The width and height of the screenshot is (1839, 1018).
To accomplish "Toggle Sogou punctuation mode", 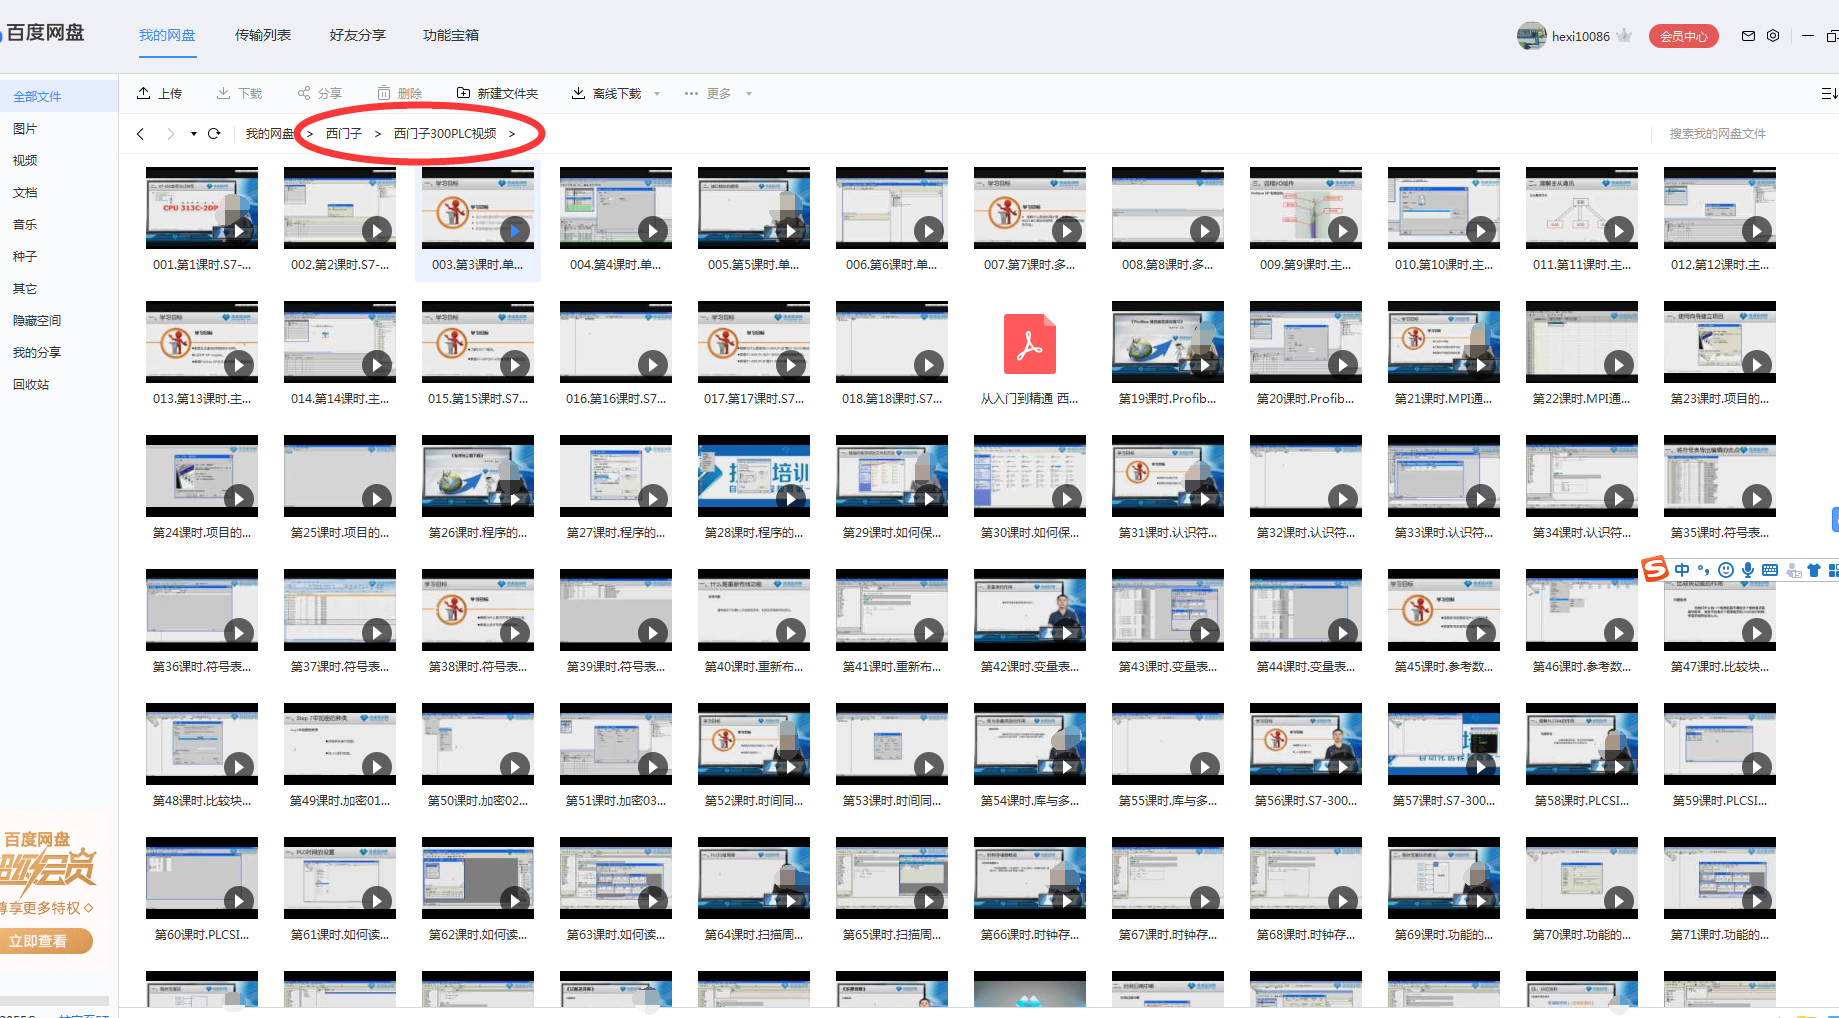I will pos(1704,570).
